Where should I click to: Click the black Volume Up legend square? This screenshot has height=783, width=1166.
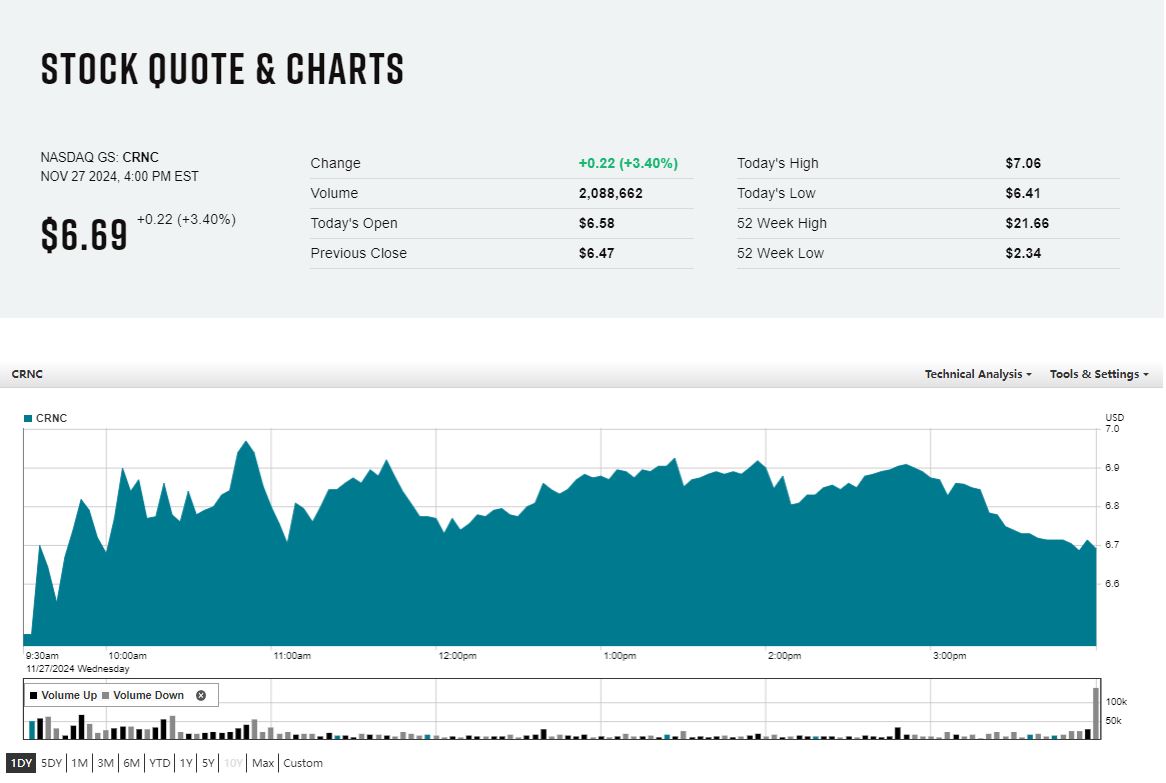click(34, 695)
